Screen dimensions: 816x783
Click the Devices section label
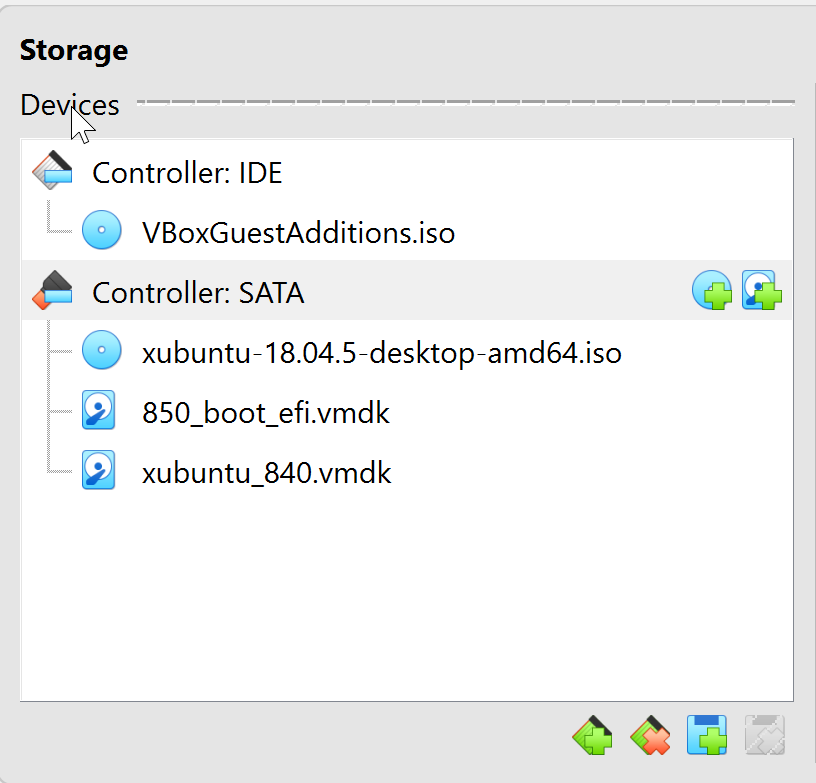click(70, 105)
